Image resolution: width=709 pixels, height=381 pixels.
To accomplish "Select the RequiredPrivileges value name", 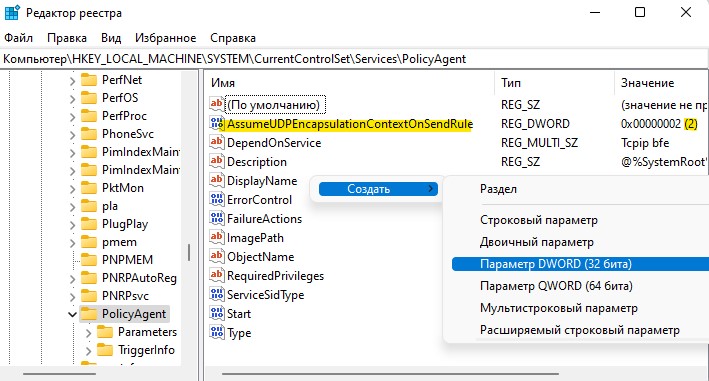I will pyautogui.click(x=275, y=276).
